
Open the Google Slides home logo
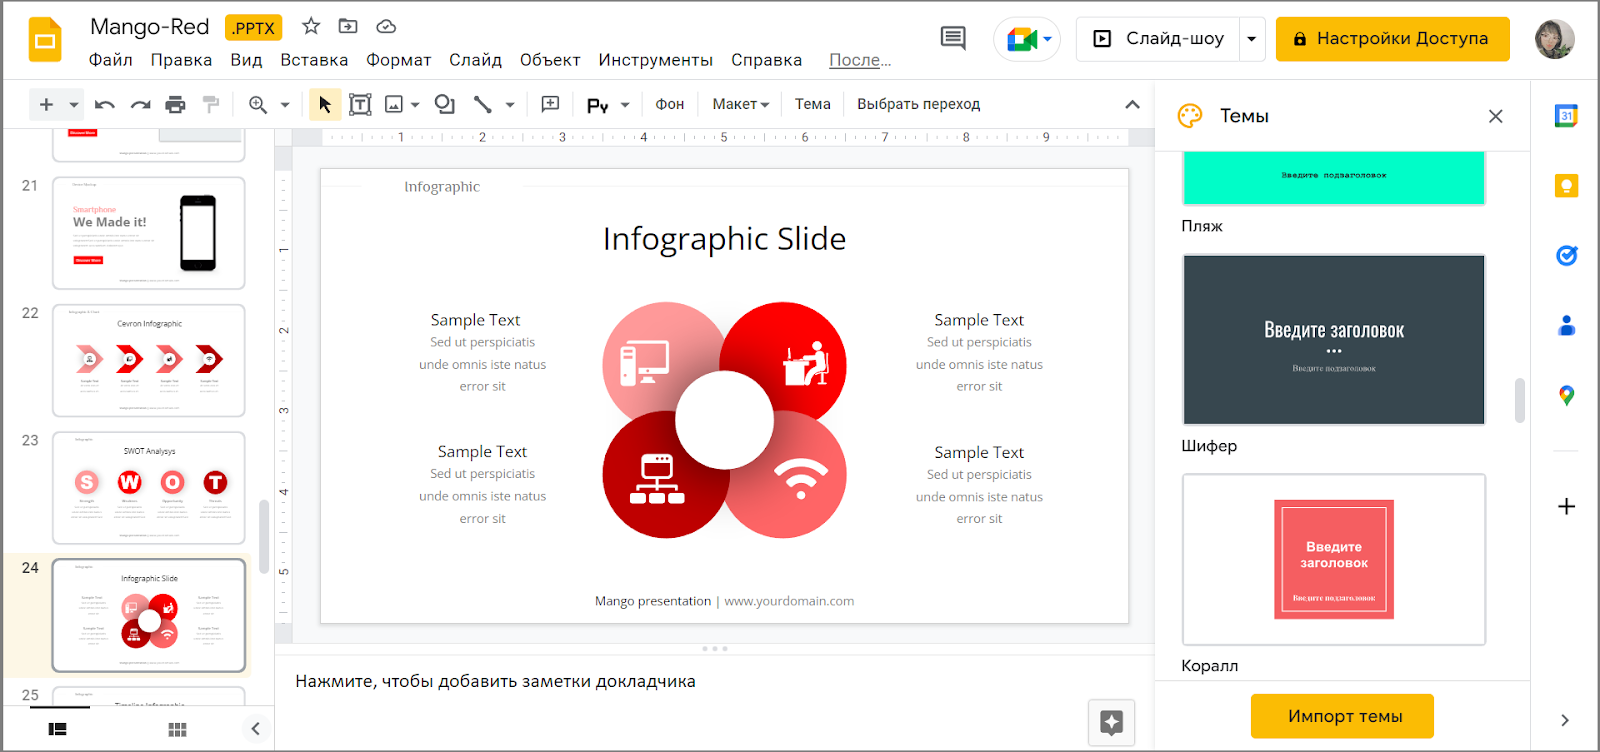click(x=45, y=40)
